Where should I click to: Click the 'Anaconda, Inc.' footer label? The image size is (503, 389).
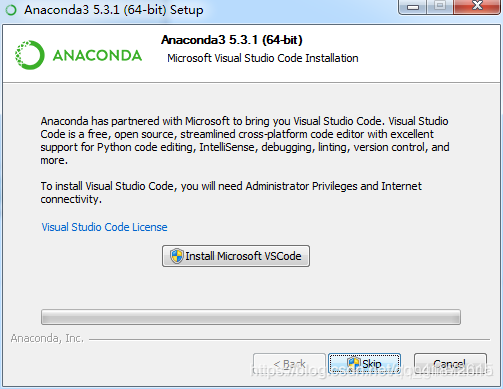(x=47, y=338)
